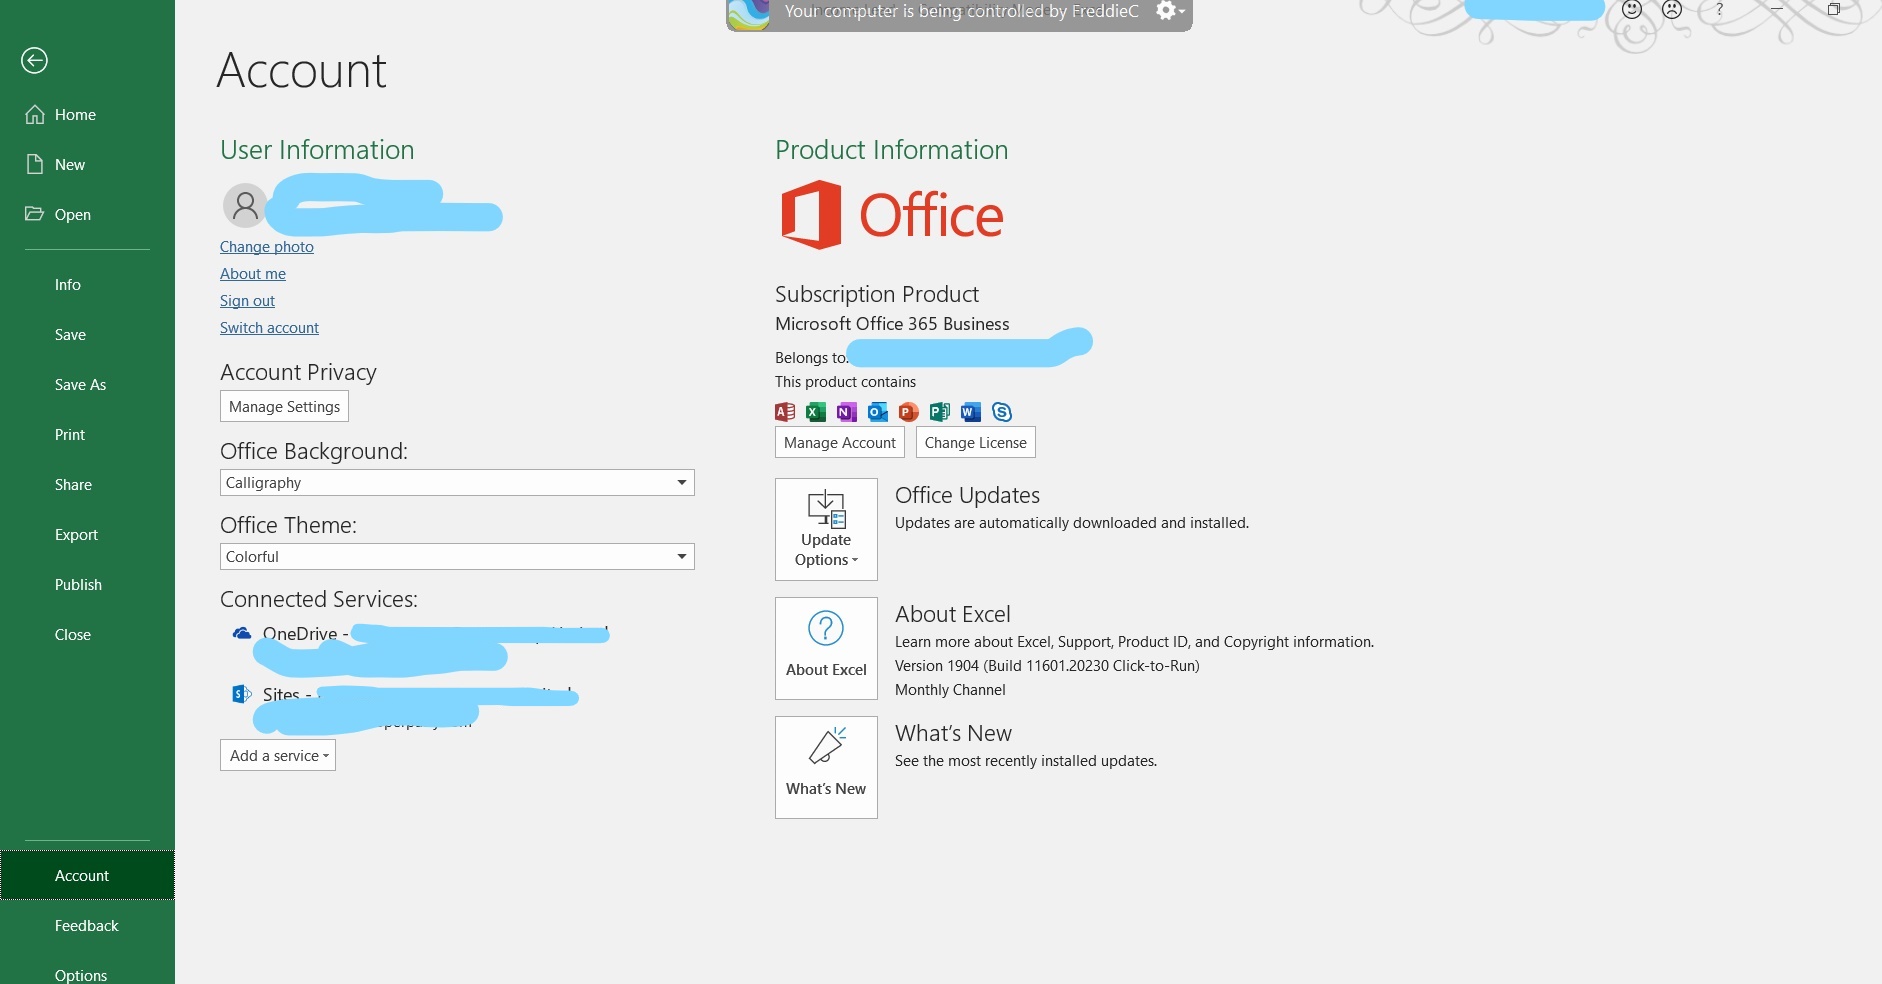Screen dimensions: 1882x984
Task: Select Open in the backstage menu
Action: (87, 215)
